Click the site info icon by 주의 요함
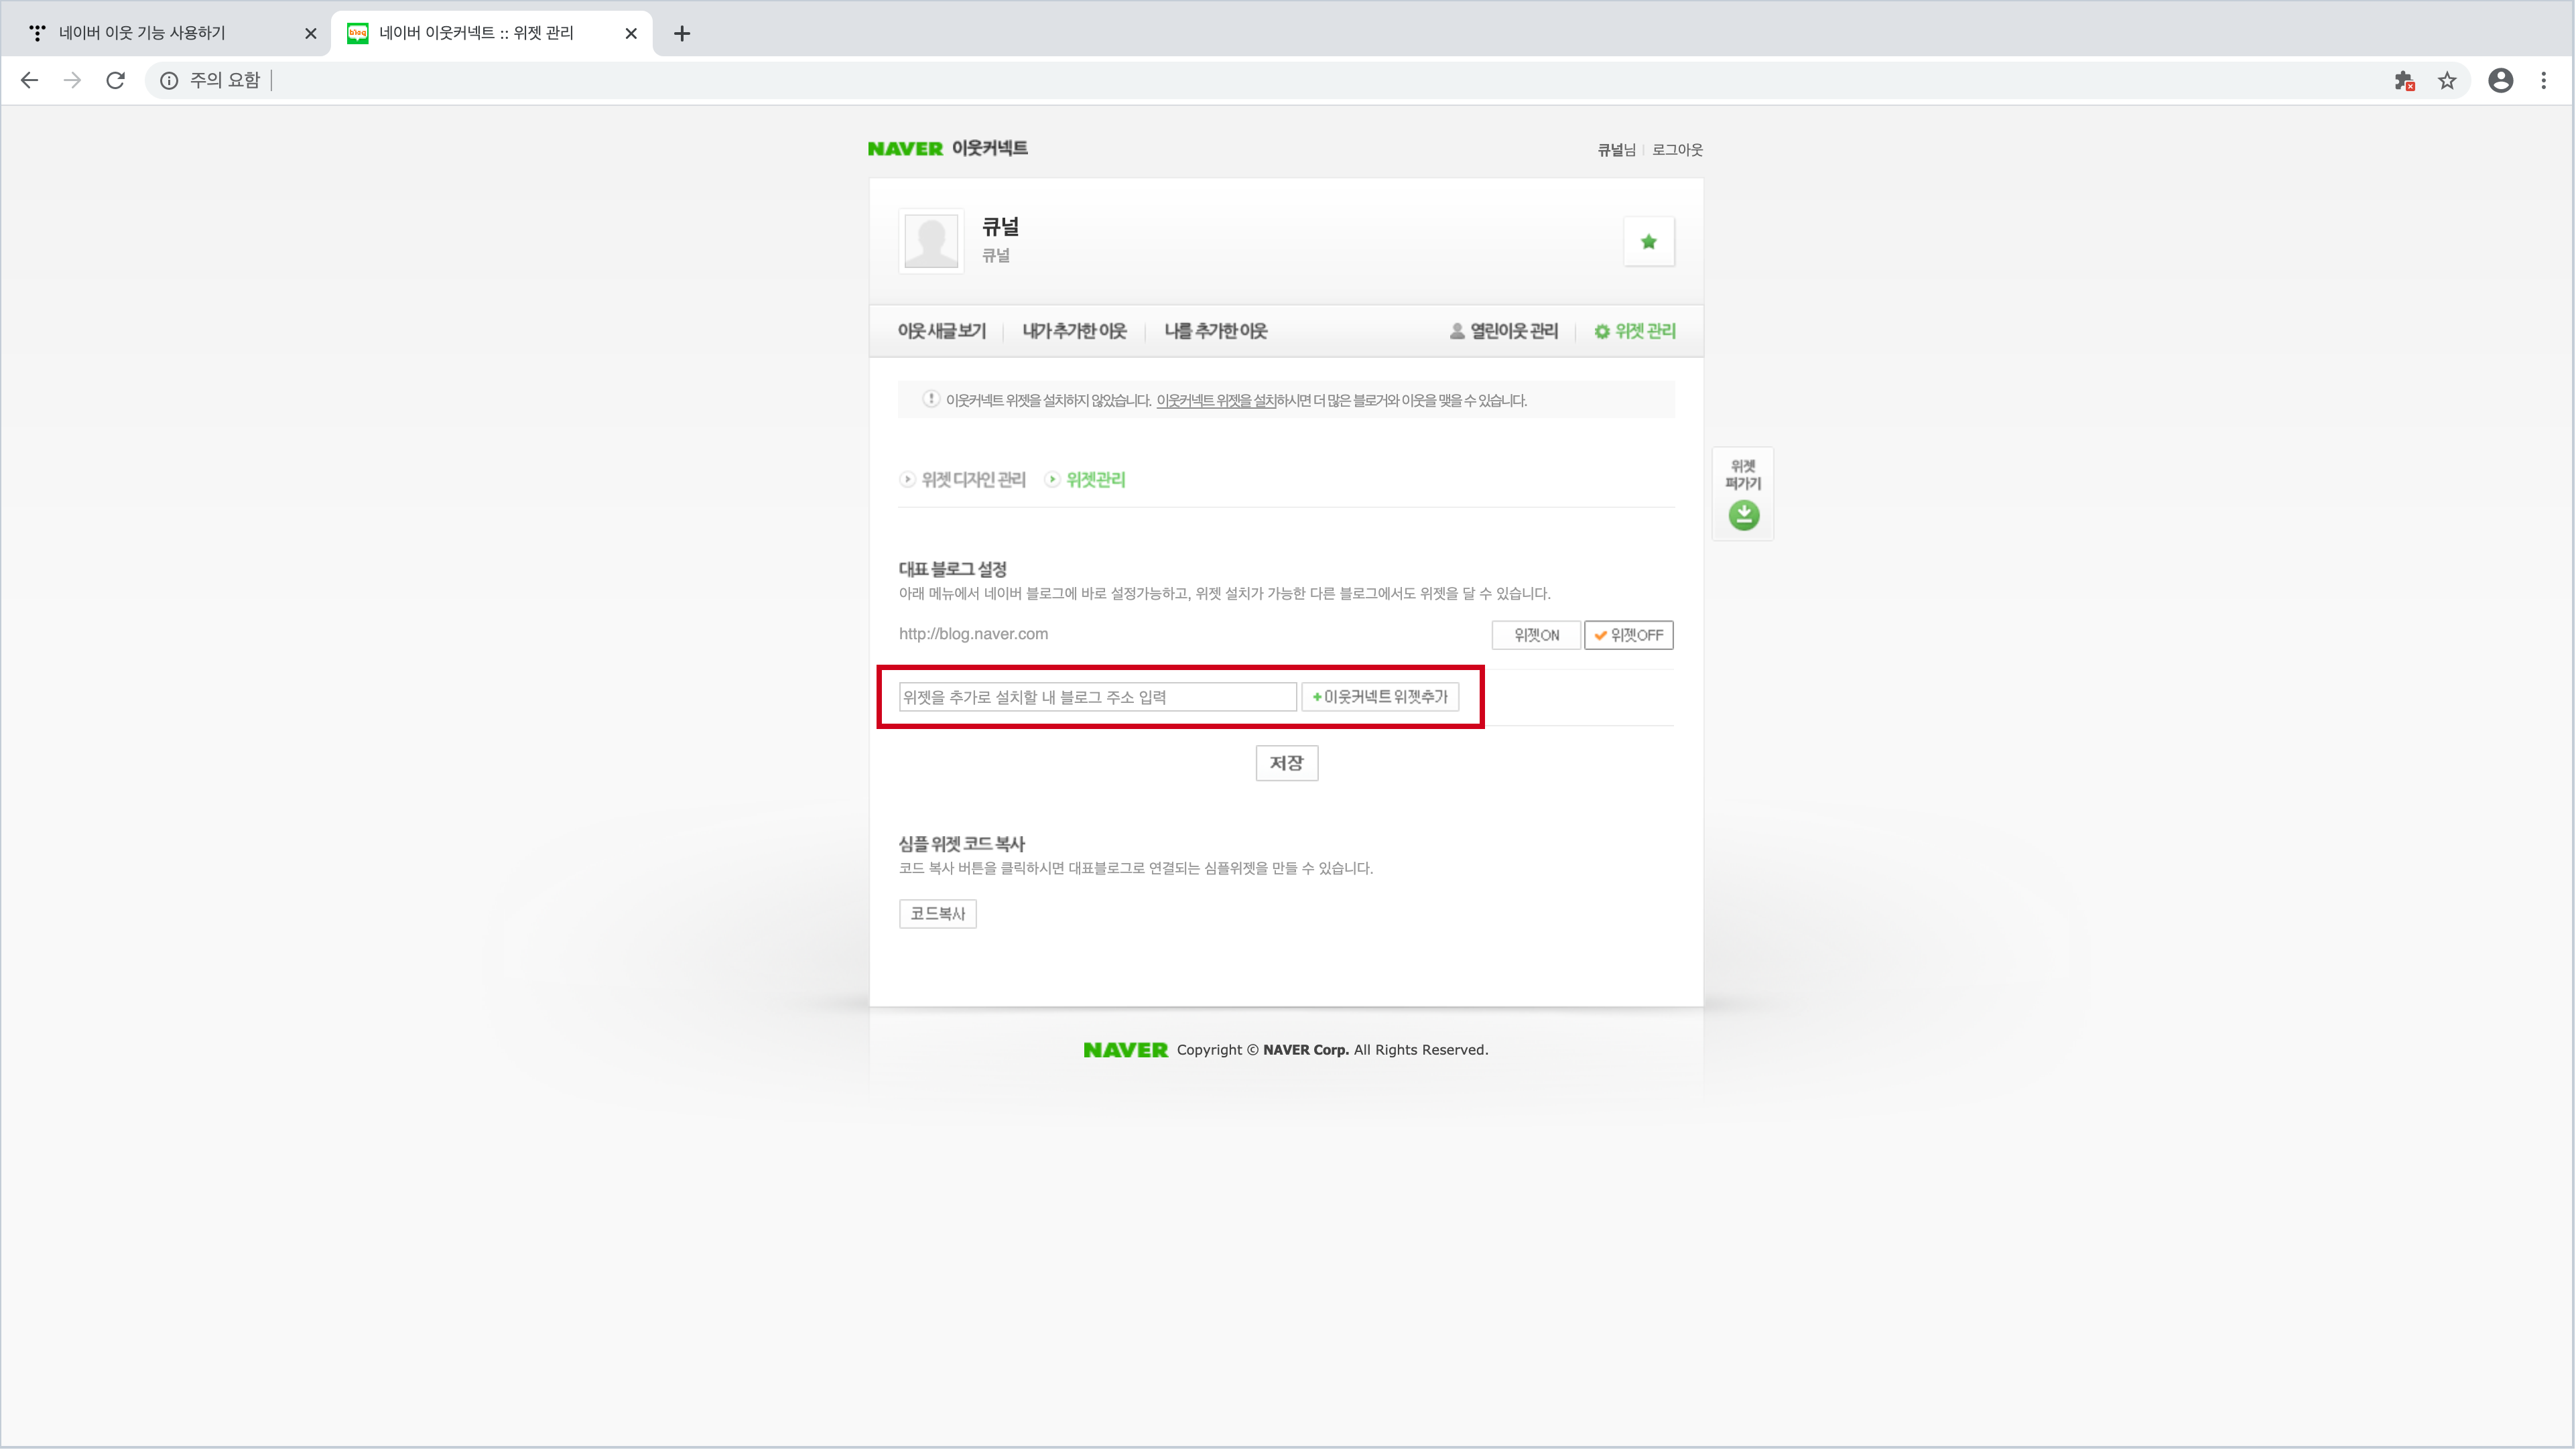The width and height of the screenshot is (2576, 1450). [169, 80]
